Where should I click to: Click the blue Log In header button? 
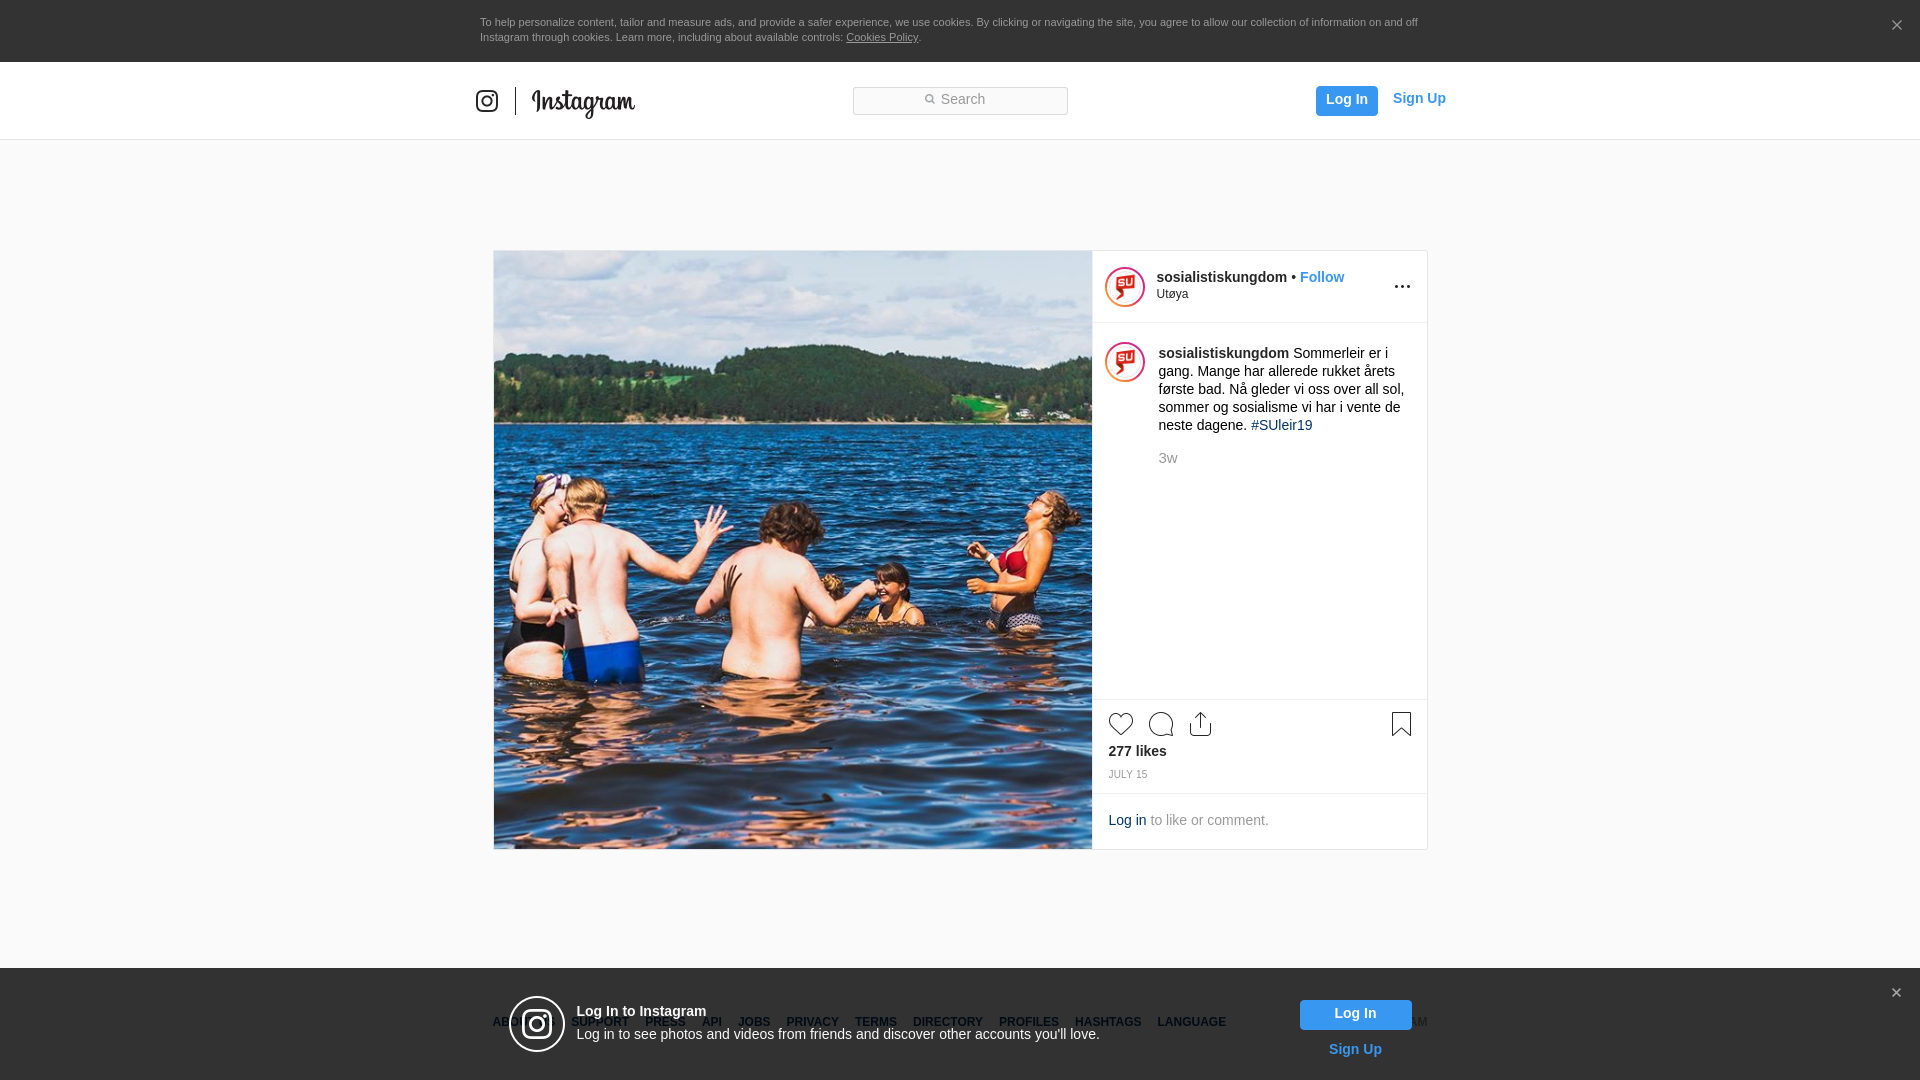pyautogui.click(x=1346, y=100)
